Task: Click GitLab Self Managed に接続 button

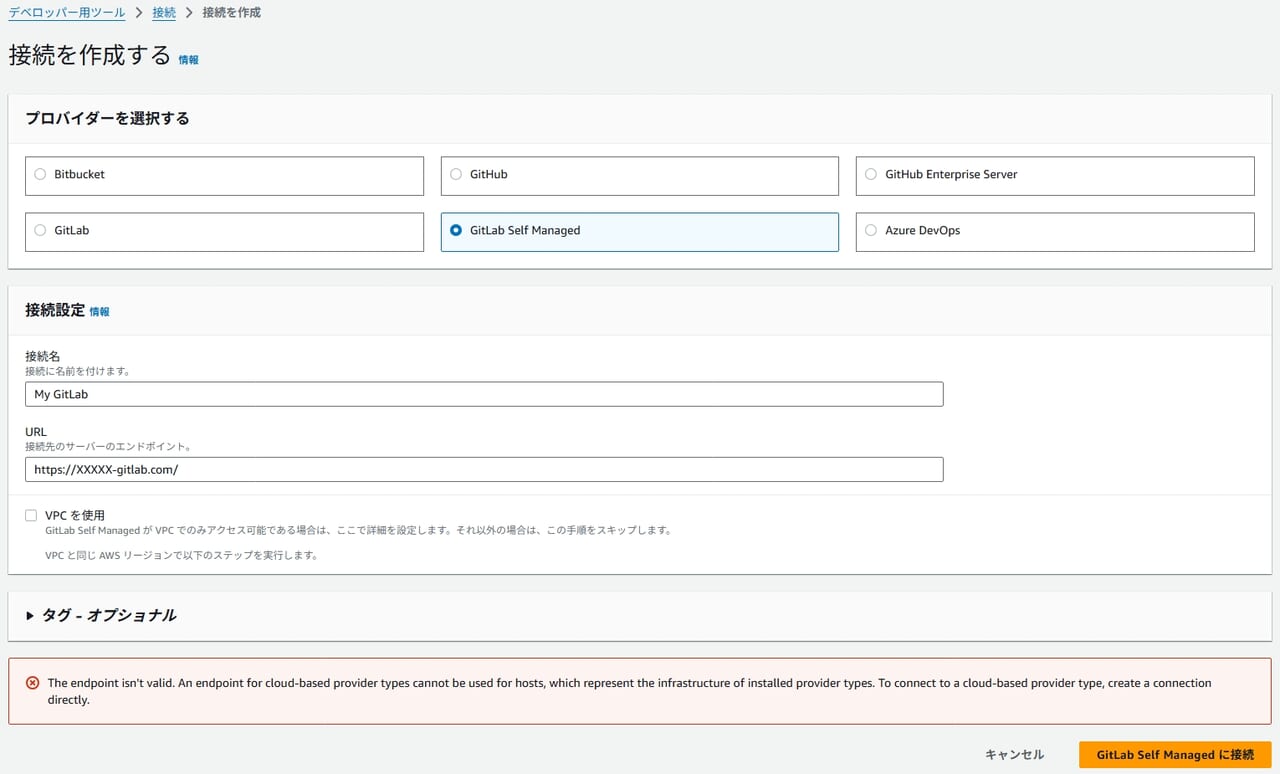Action: tap(1174, 755)
